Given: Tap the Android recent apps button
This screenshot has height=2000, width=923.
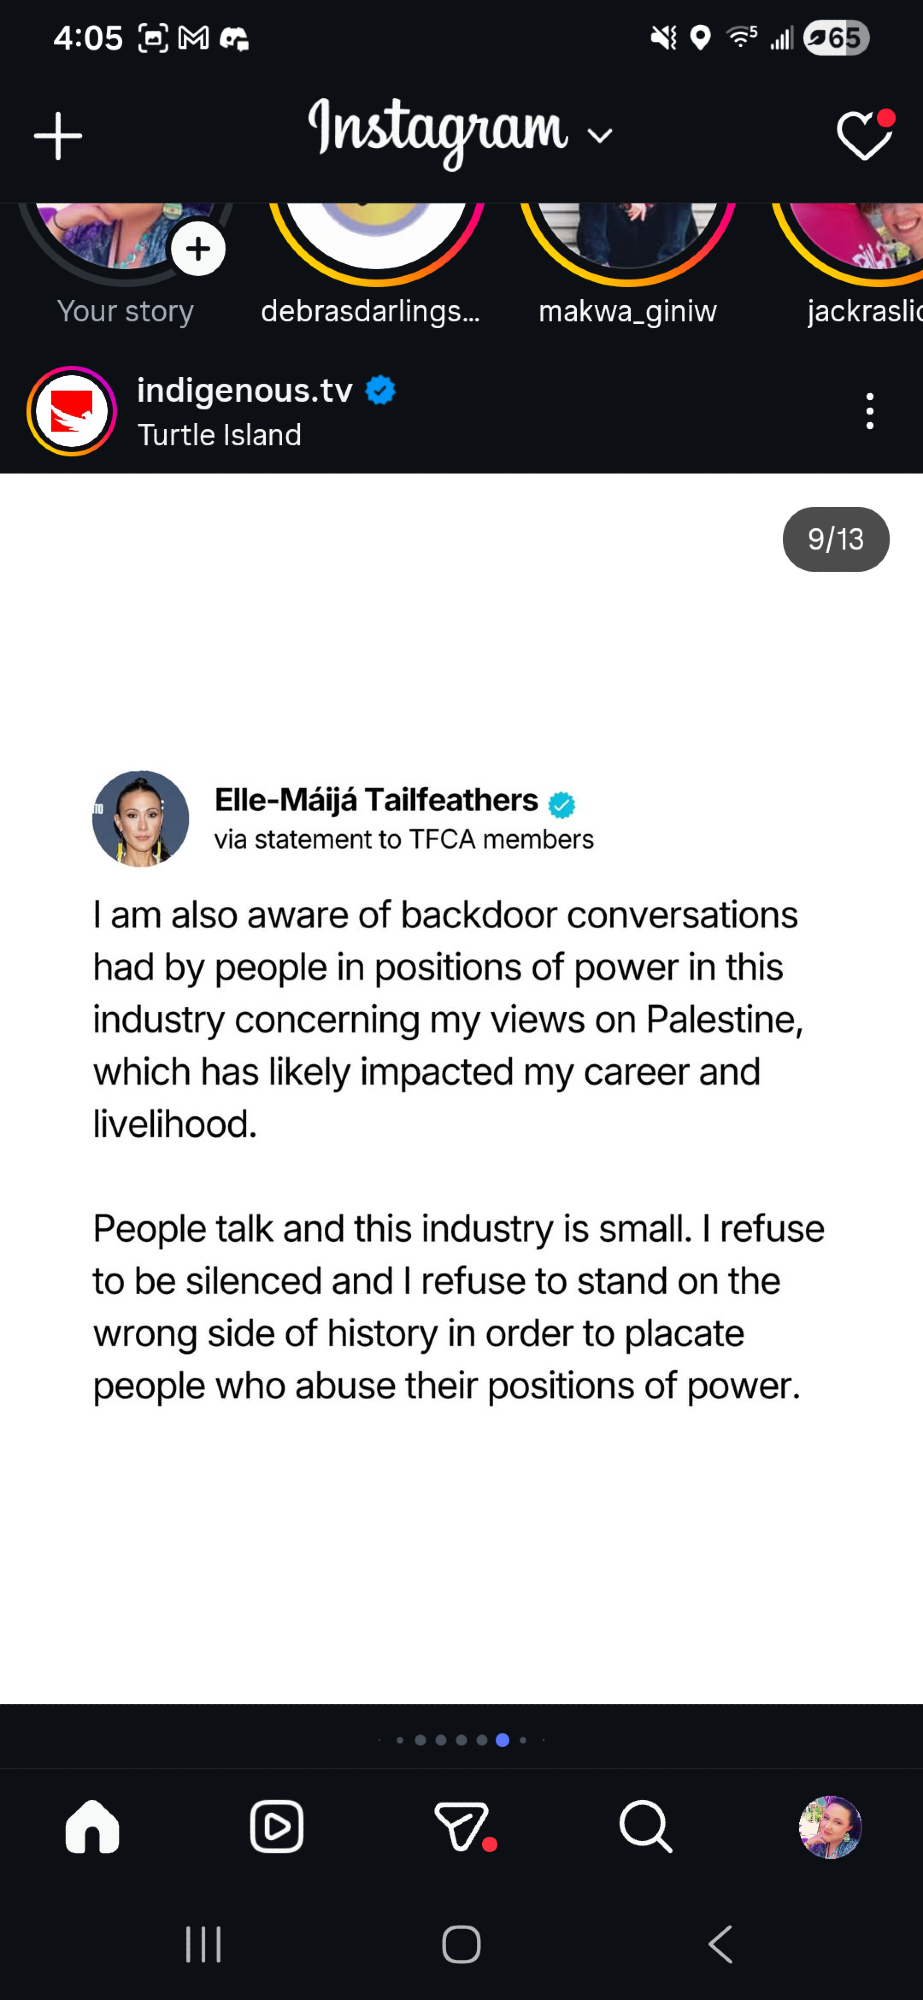Looking at the screenshot, I should [x=203, y=1945].
